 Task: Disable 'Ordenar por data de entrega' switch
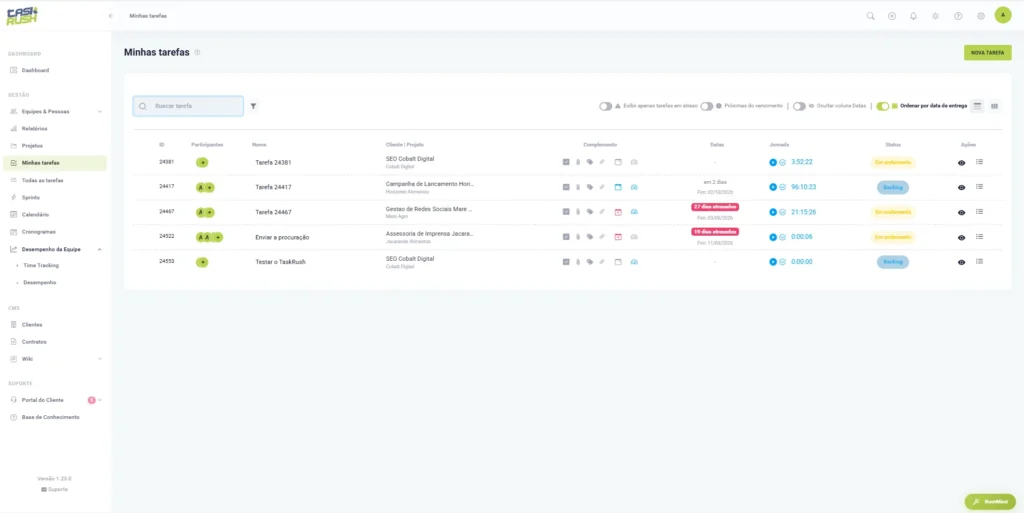[883, 106]
